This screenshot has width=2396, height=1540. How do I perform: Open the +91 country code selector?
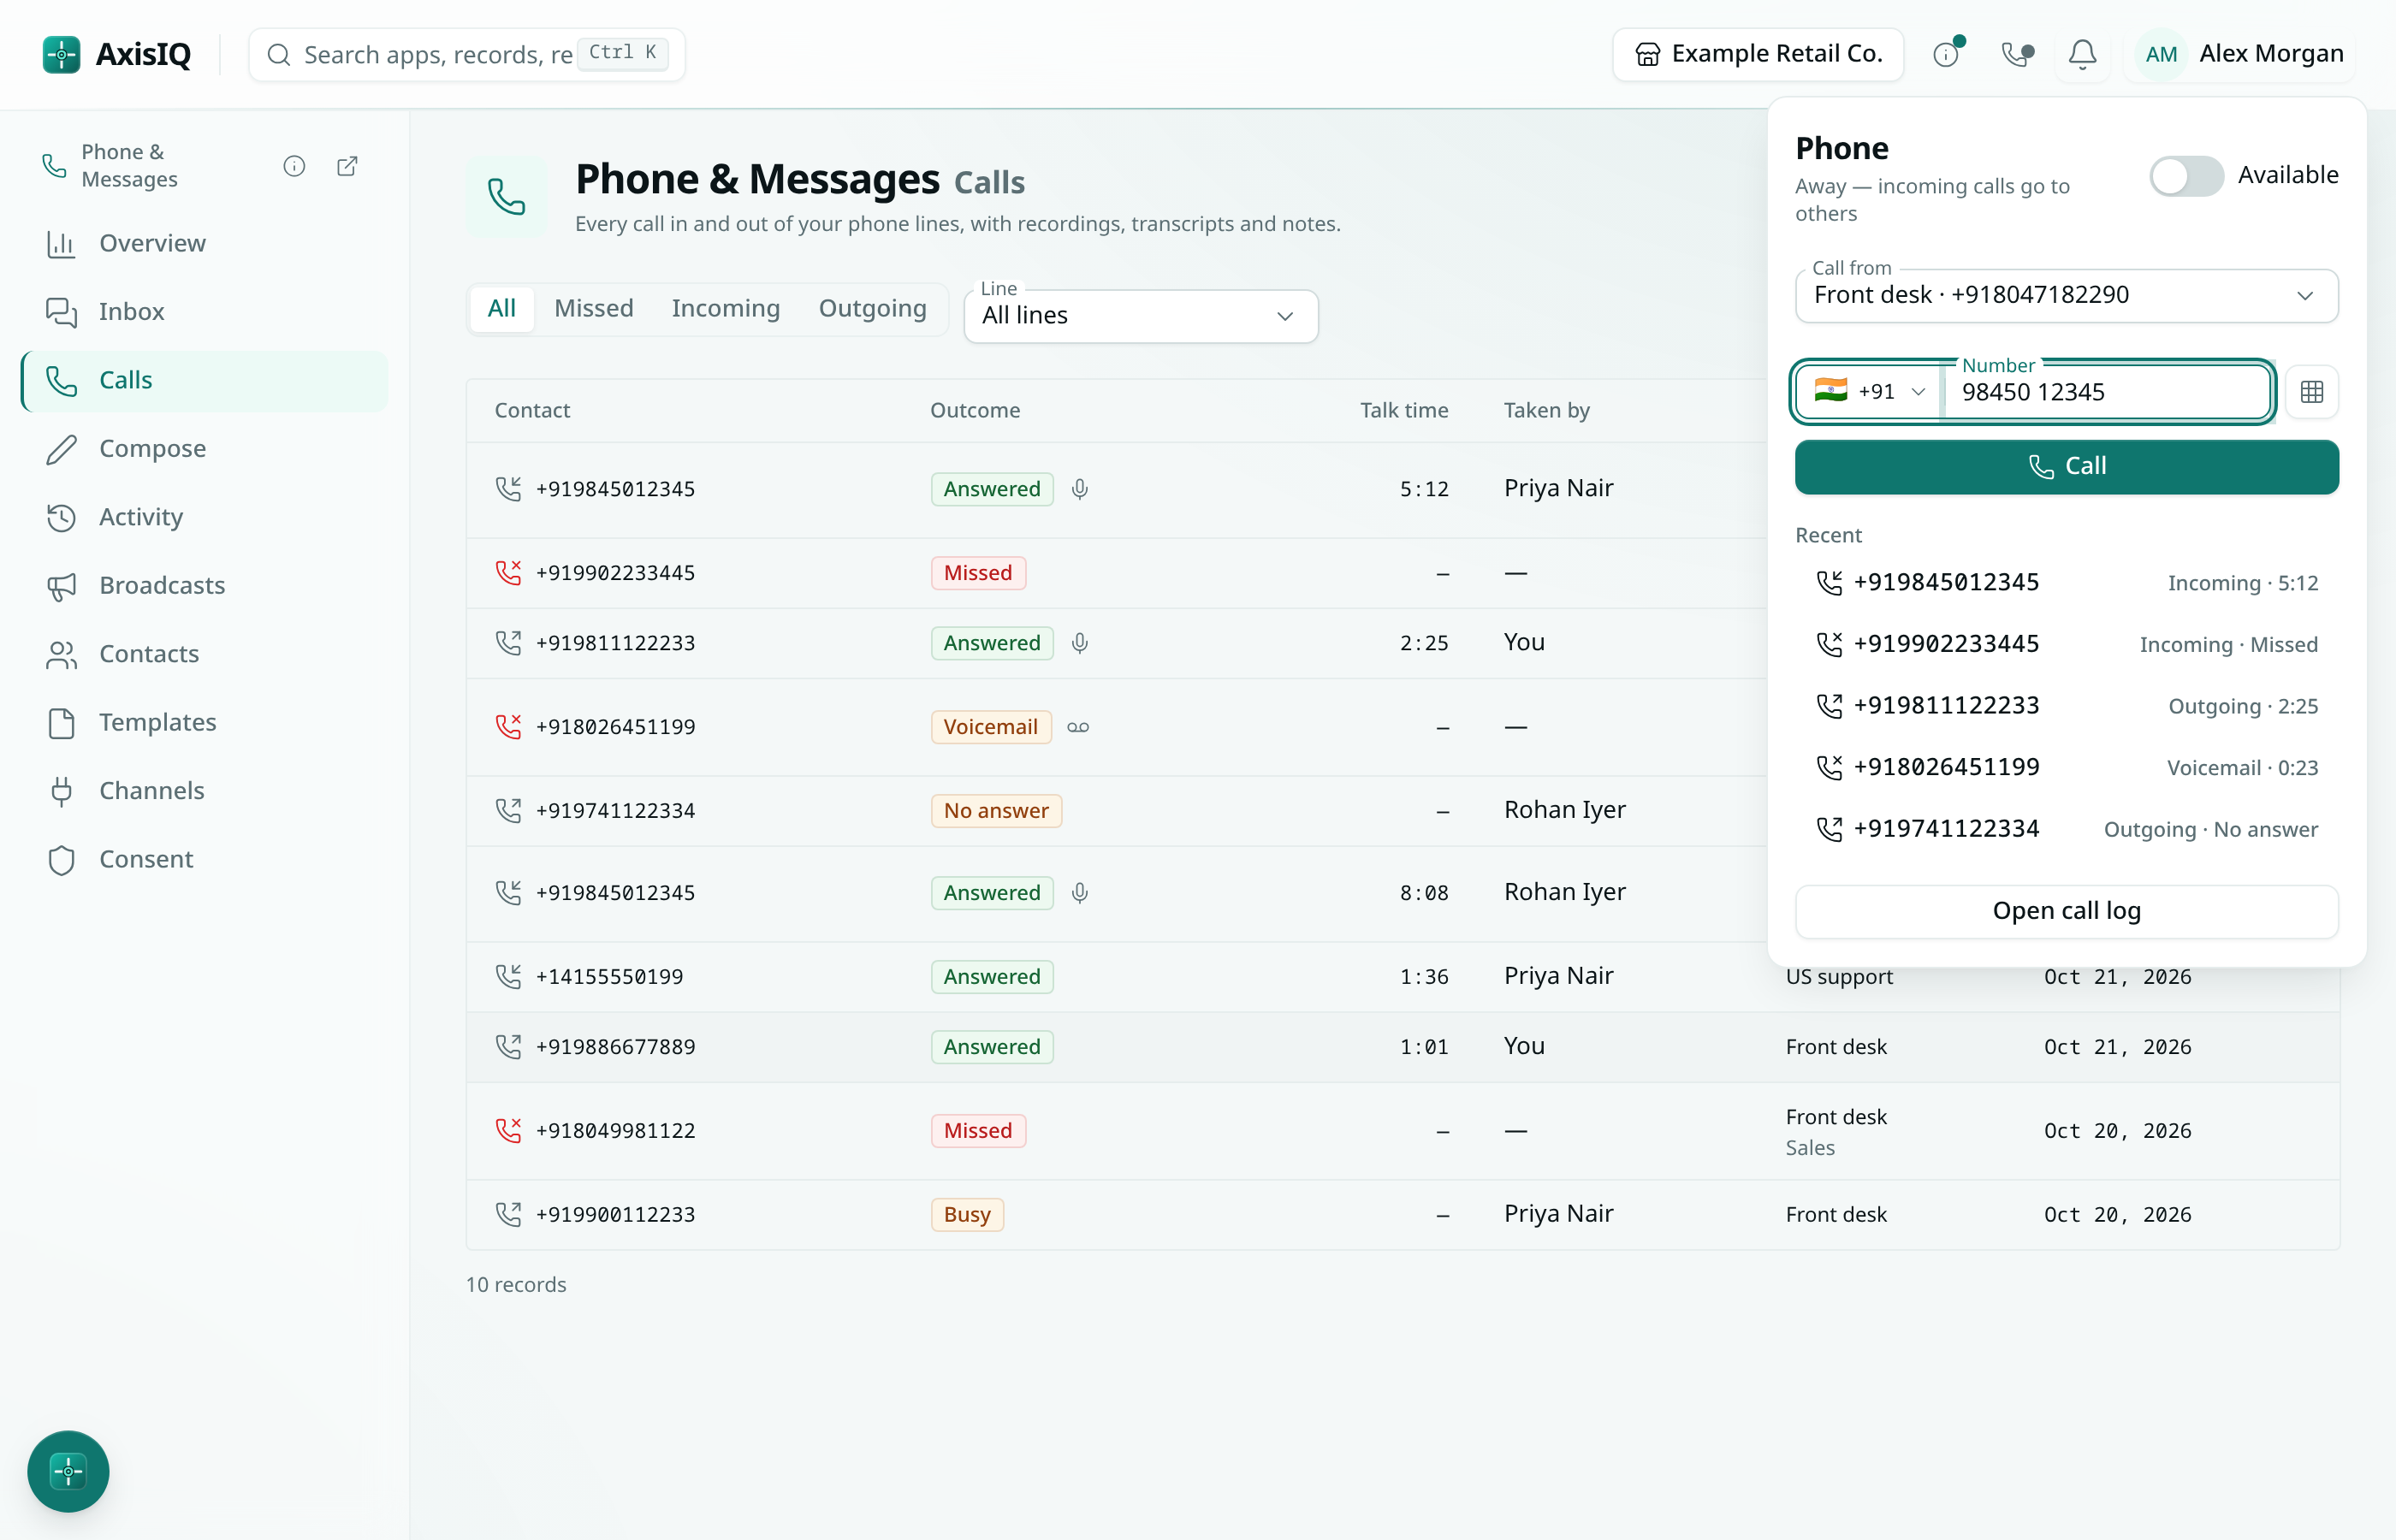pyautogui.click(x=1868, y=392)
